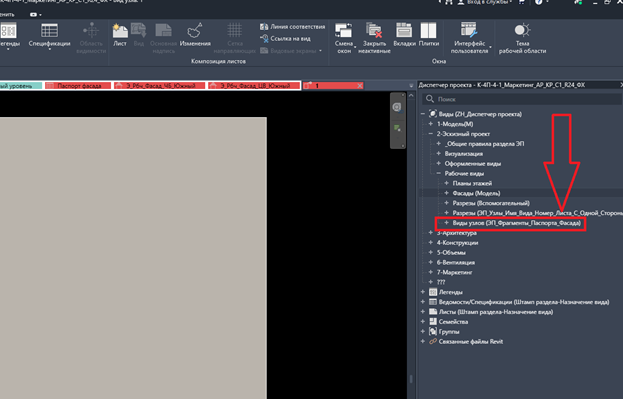The height and width of the screenshot is (399, 623).
Task: Click the Лист sheet tool
Action: (120, 35)
